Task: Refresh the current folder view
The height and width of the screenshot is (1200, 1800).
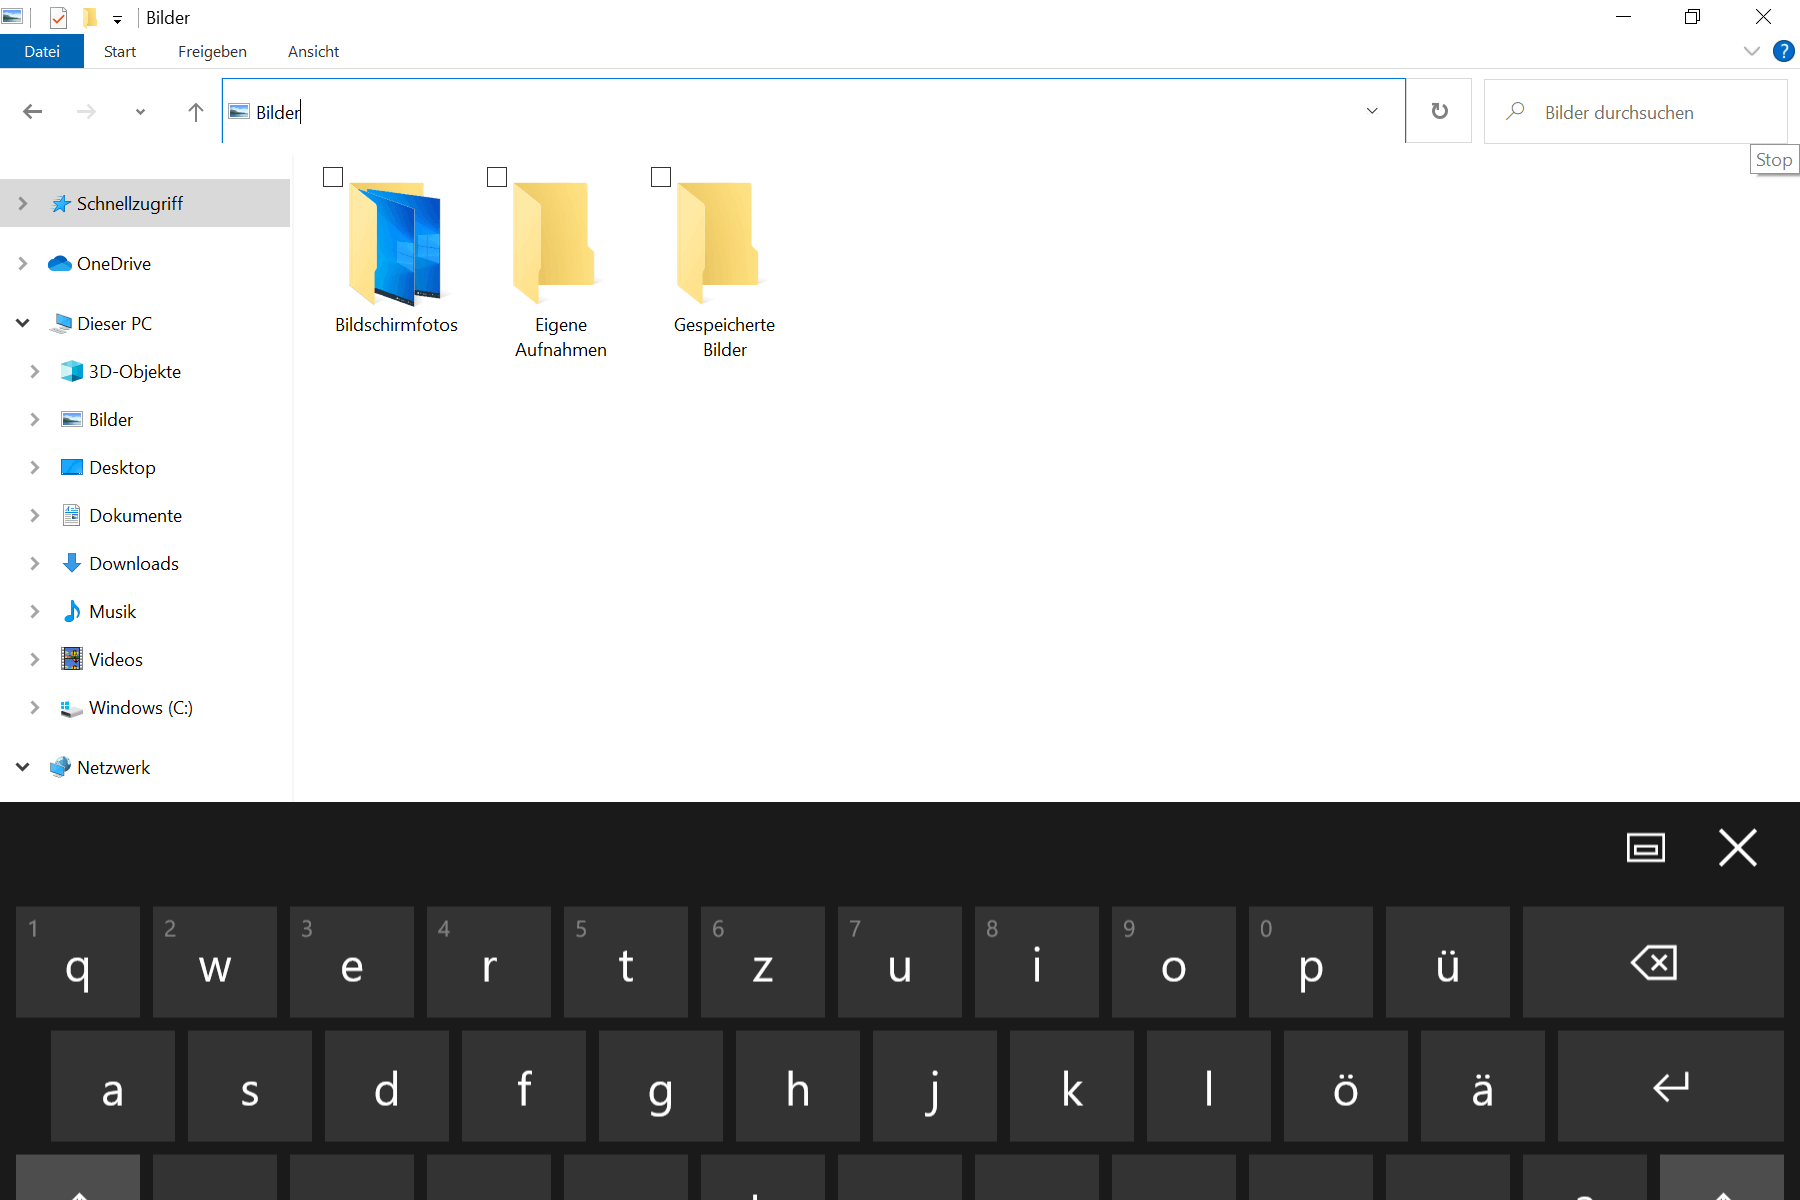Action: (x=1439, y=111)
